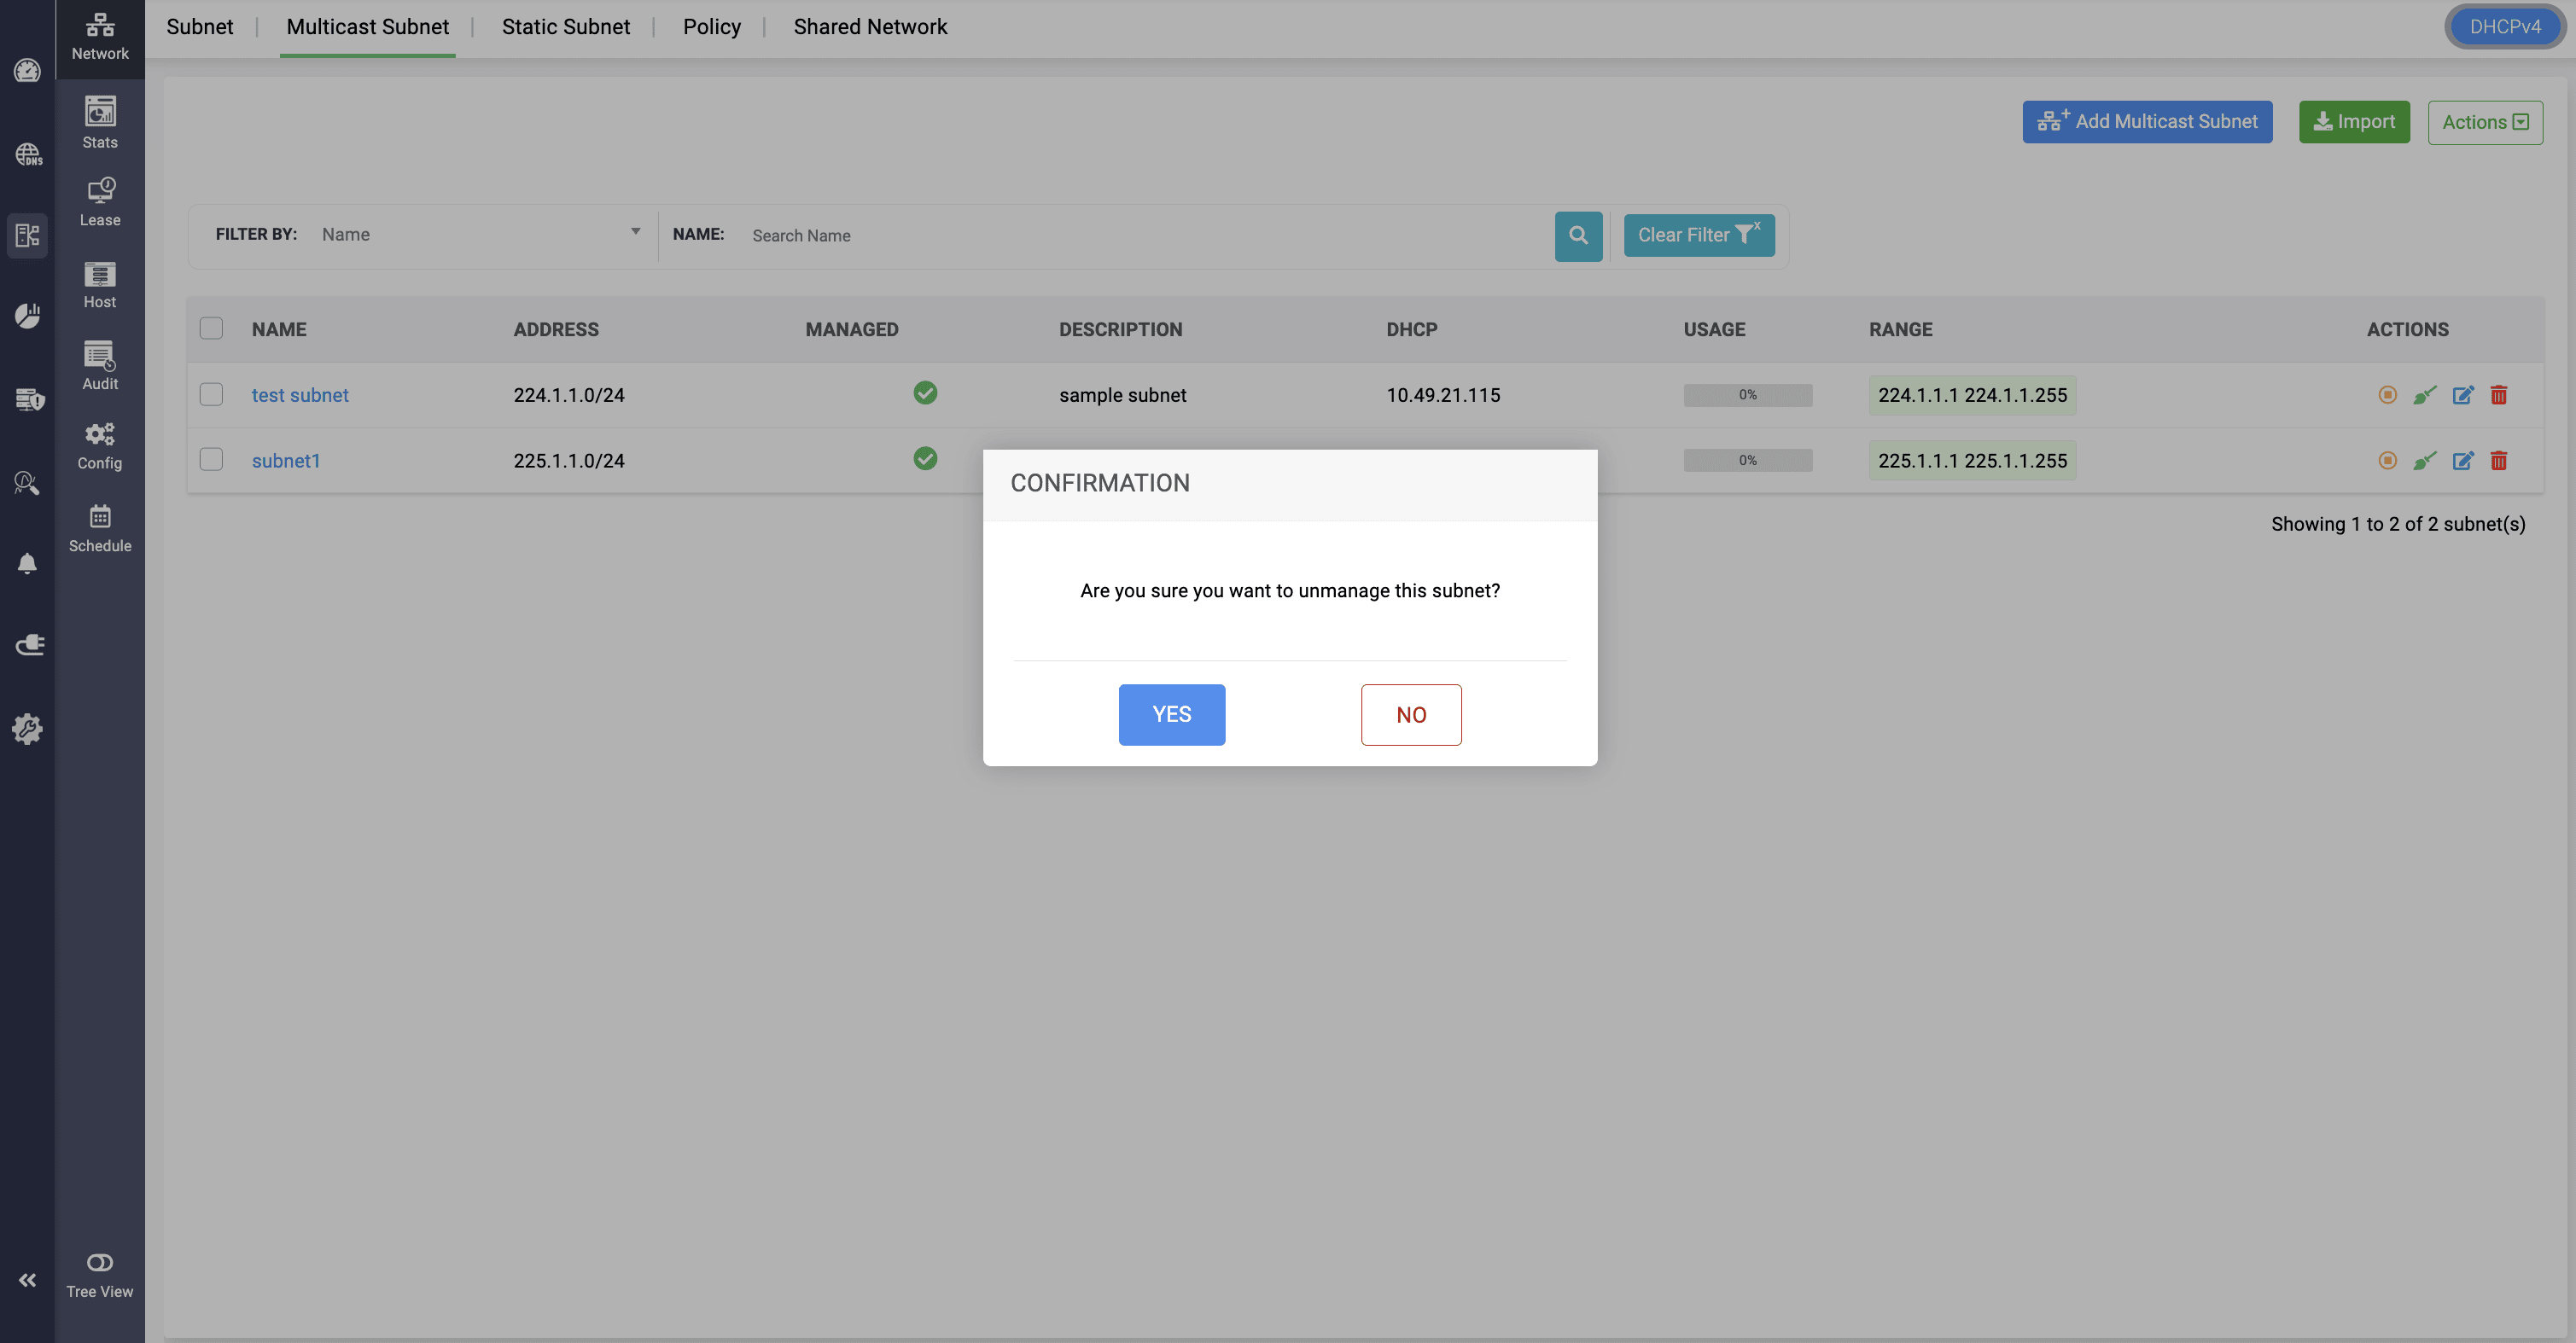
Task: Switch to the Static Subnet tab
Action: tap(565, 27)
